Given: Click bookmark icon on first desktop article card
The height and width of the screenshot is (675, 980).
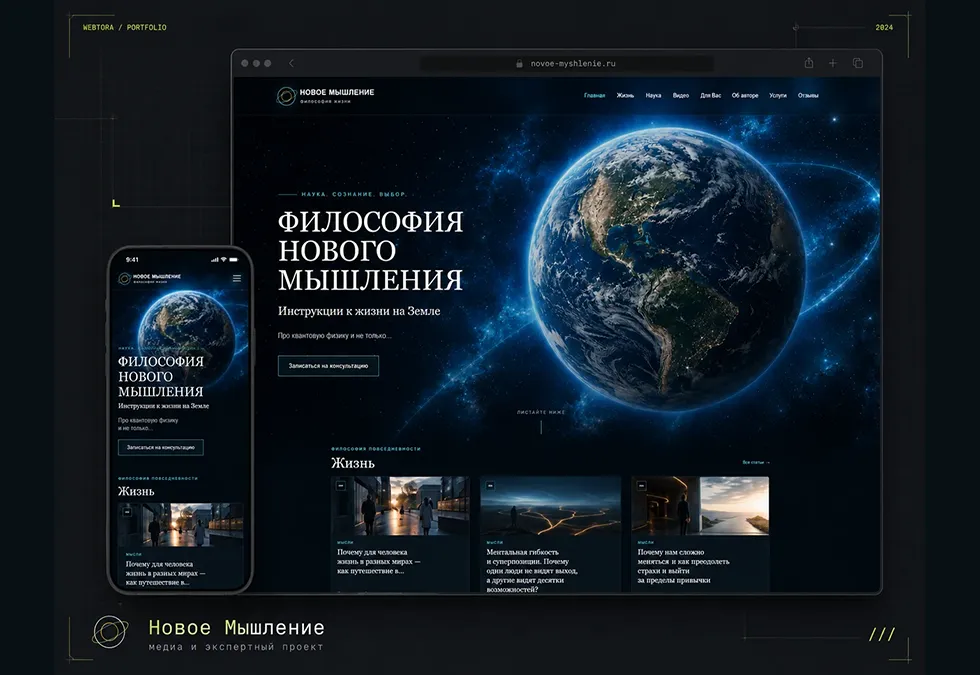Looking at the screenshot, I should (341, 486).
